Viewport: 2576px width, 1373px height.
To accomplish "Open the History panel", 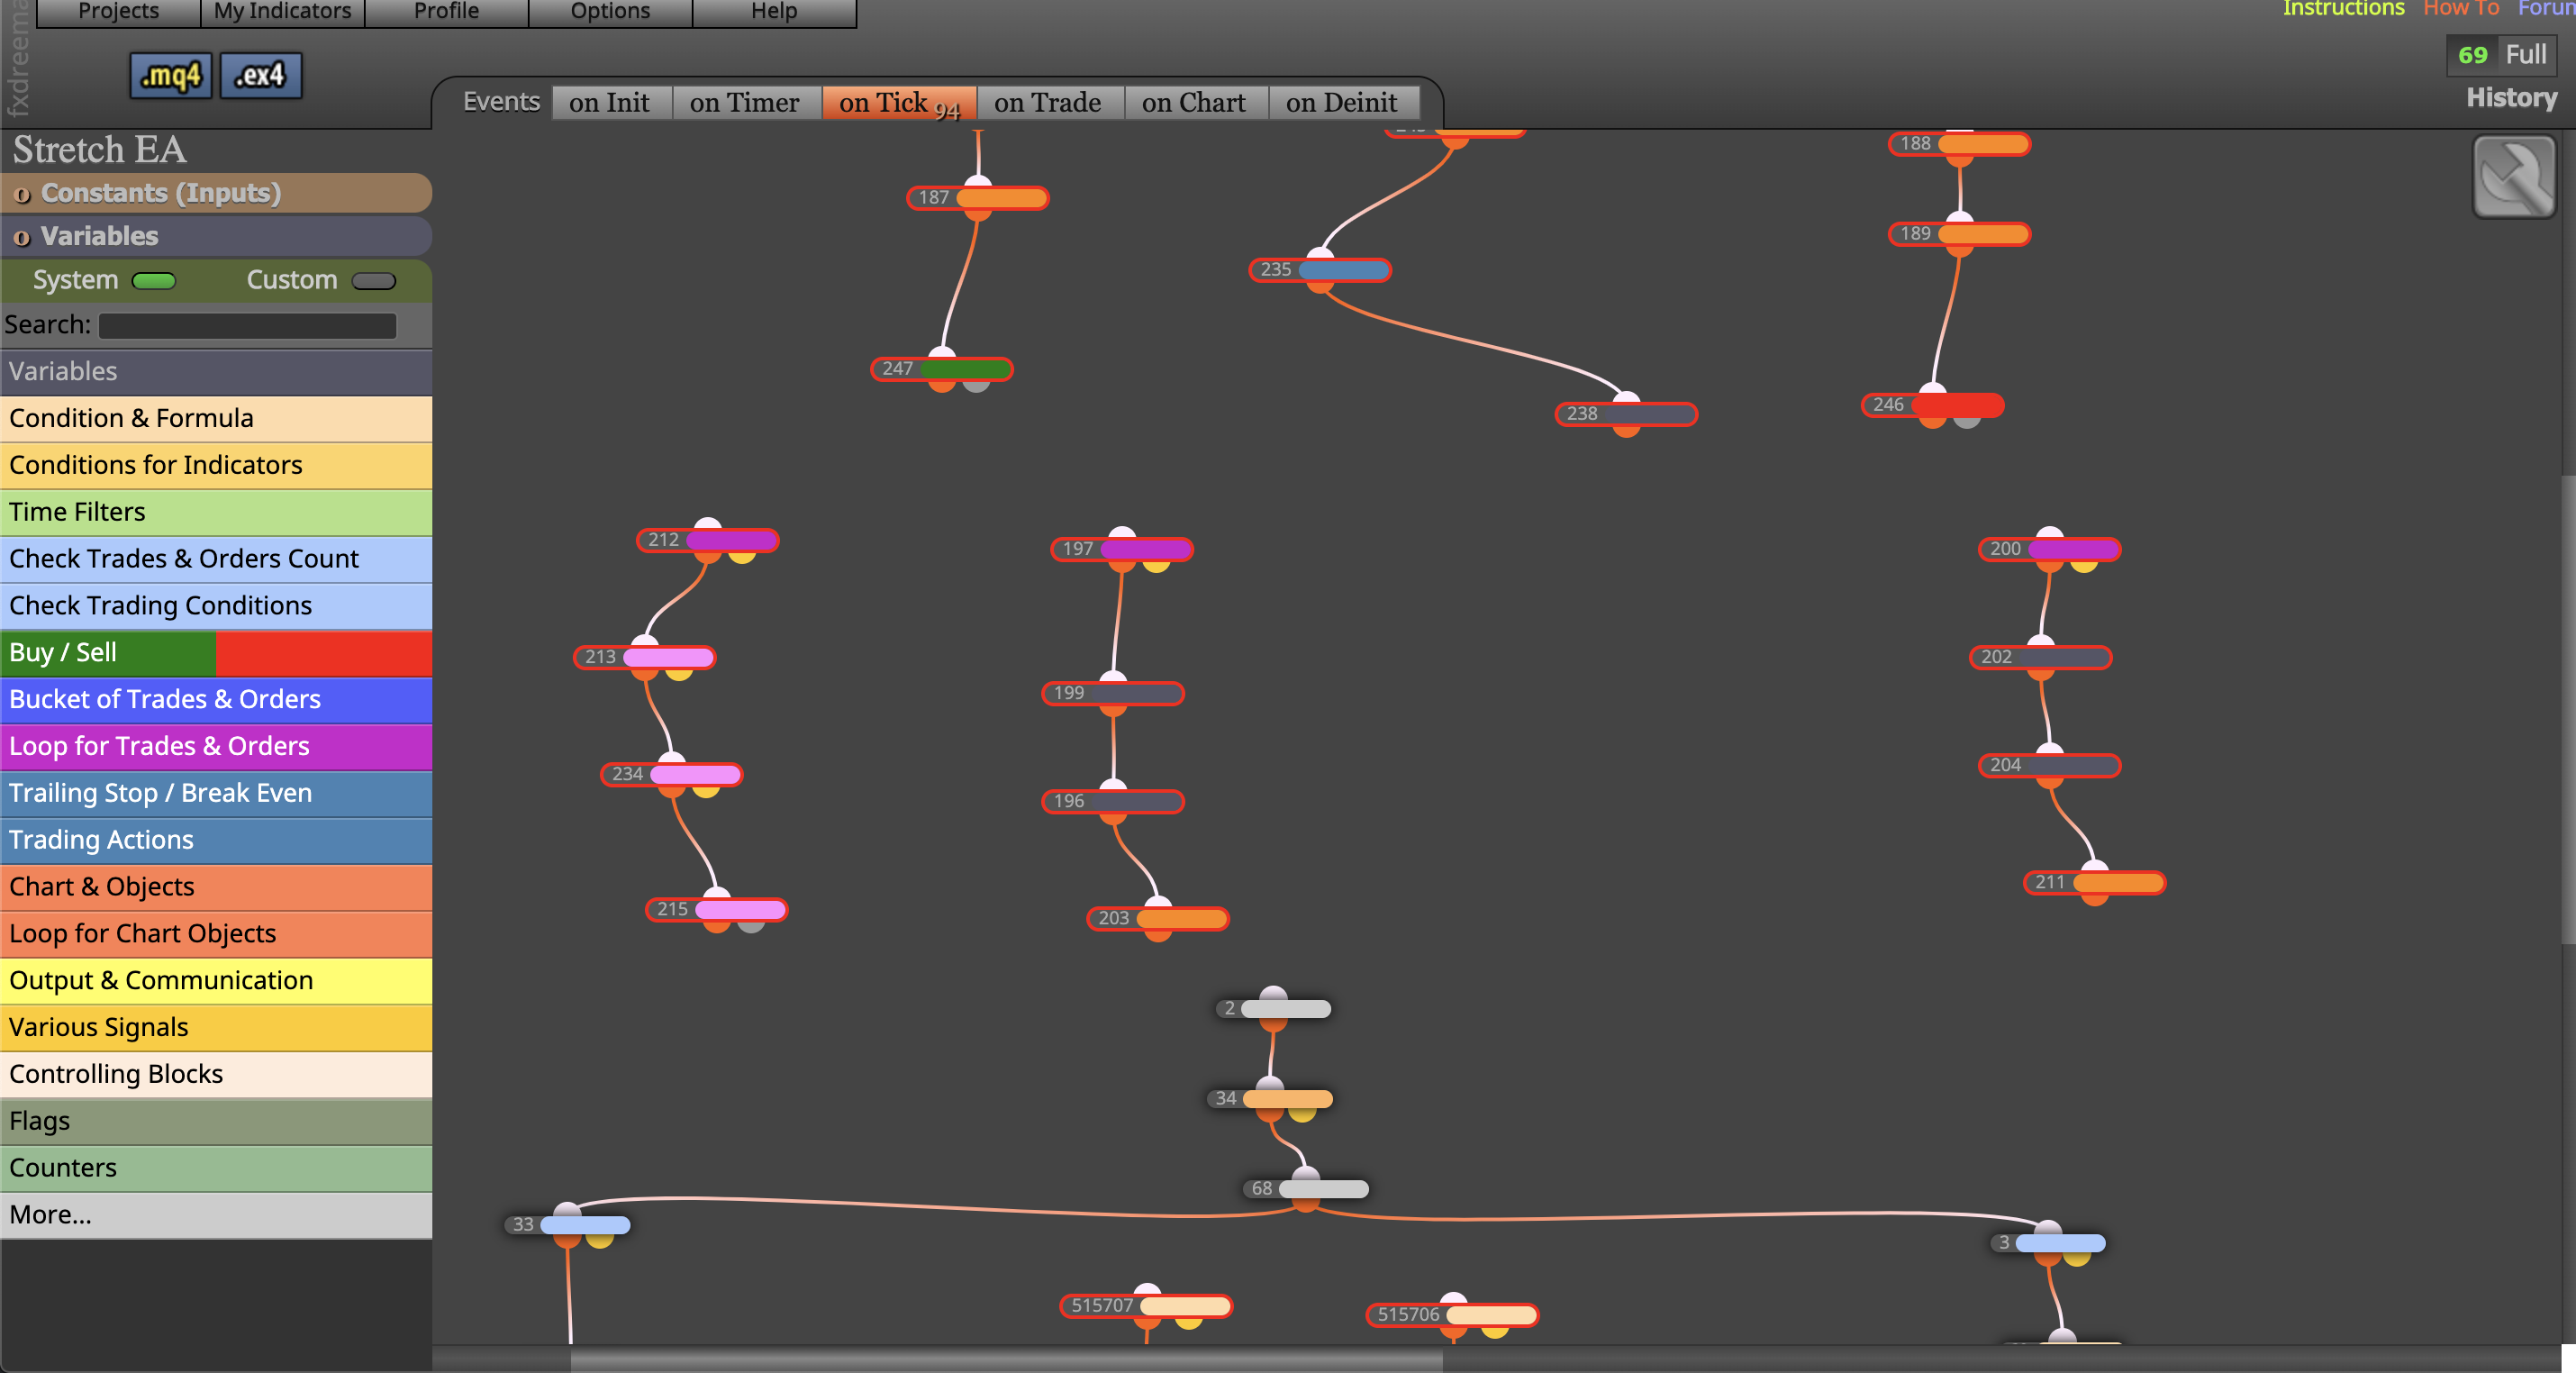I will pyautogui.click(x=2511, y=98).
